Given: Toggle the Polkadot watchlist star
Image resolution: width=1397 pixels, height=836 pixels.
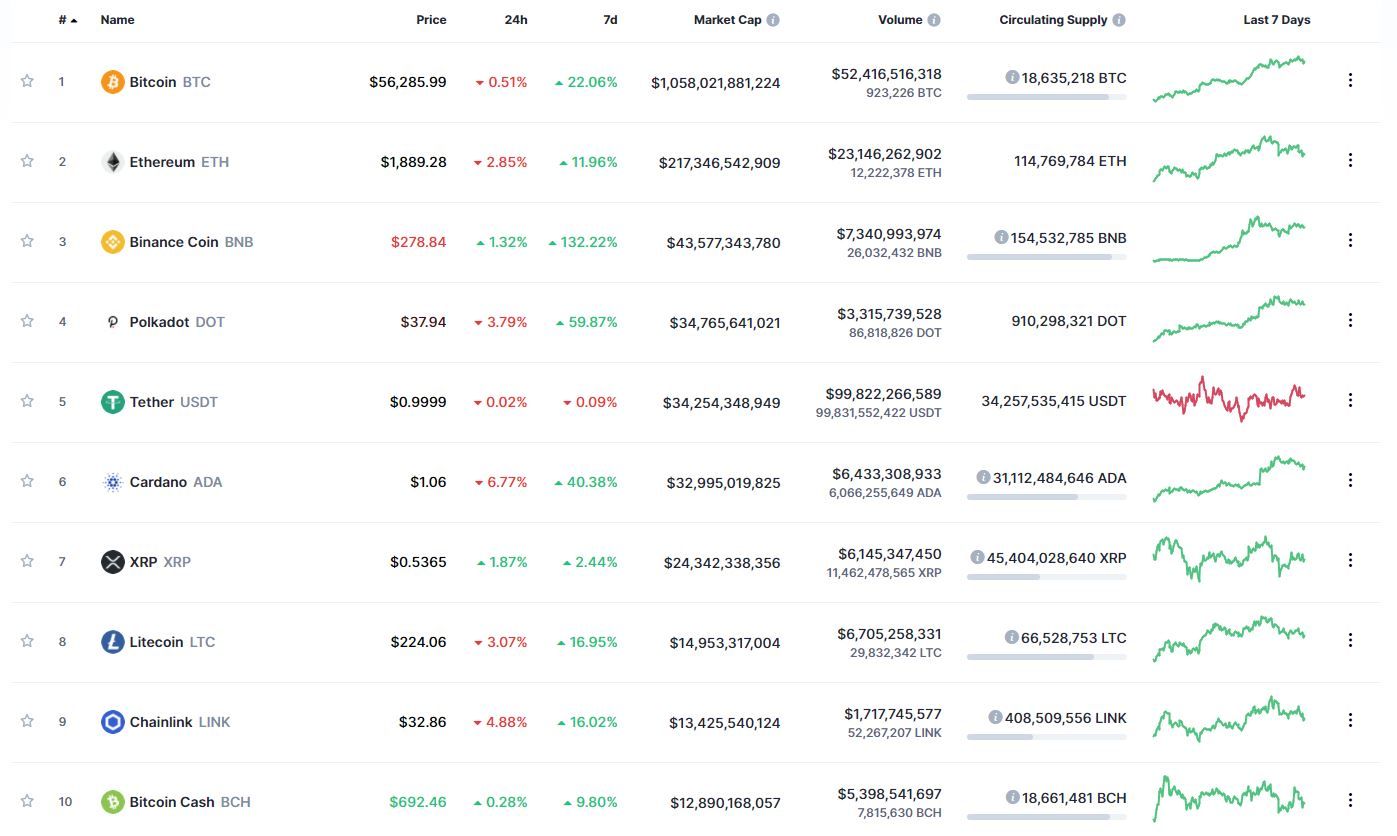Looking at the screenshot, I should (x=27, y=321).
